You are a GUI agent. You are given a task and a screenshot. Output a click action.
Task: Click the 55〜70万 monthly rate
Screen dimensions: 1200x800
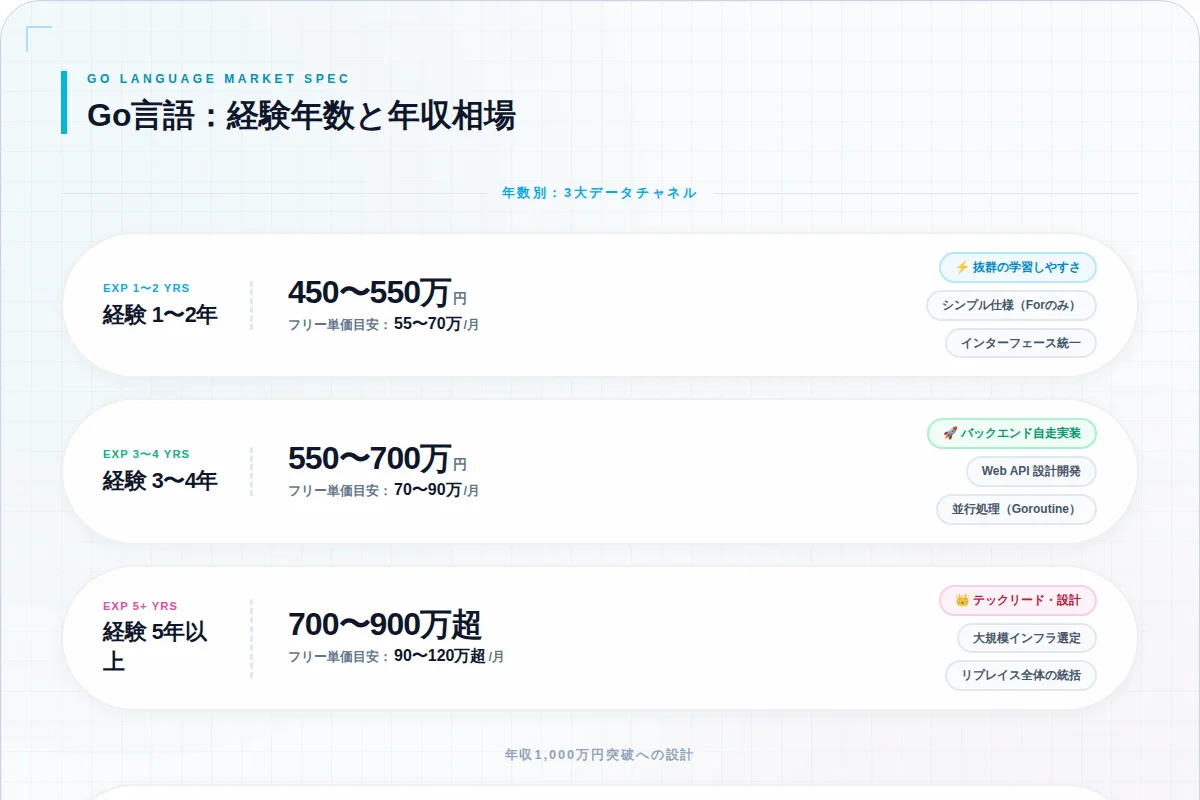coord(428,324)
